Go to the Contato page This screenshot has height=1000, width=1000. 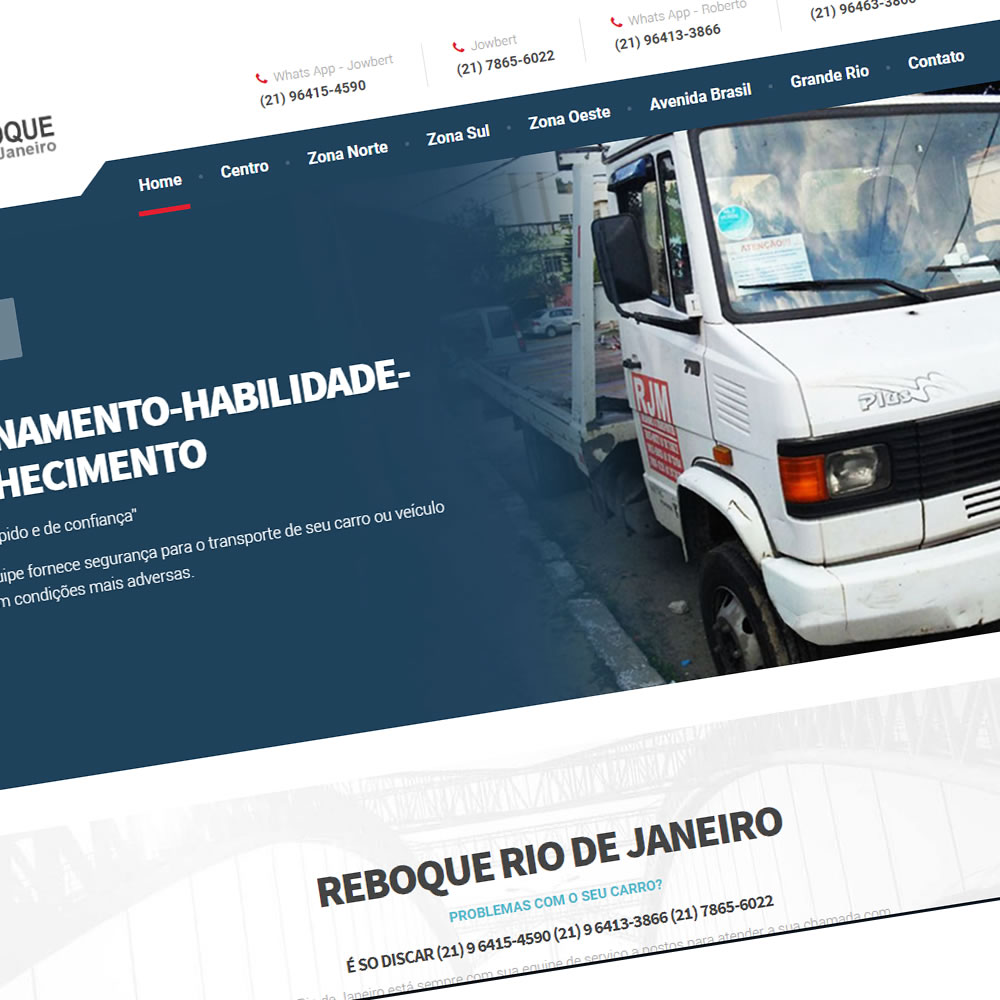pyautogui.click(x=936, y=60)
